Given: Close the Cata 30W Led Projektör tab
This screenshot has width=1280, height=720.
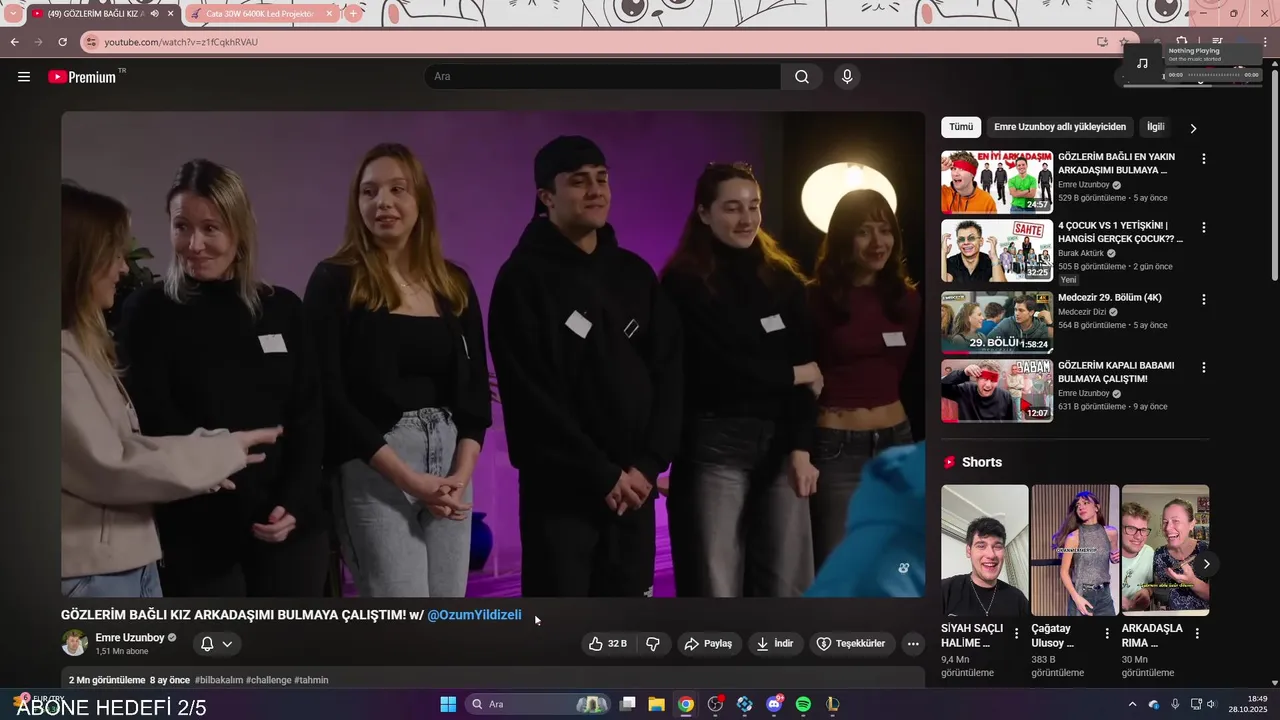Looking at the screenshot, I should [x=327, y=14].
